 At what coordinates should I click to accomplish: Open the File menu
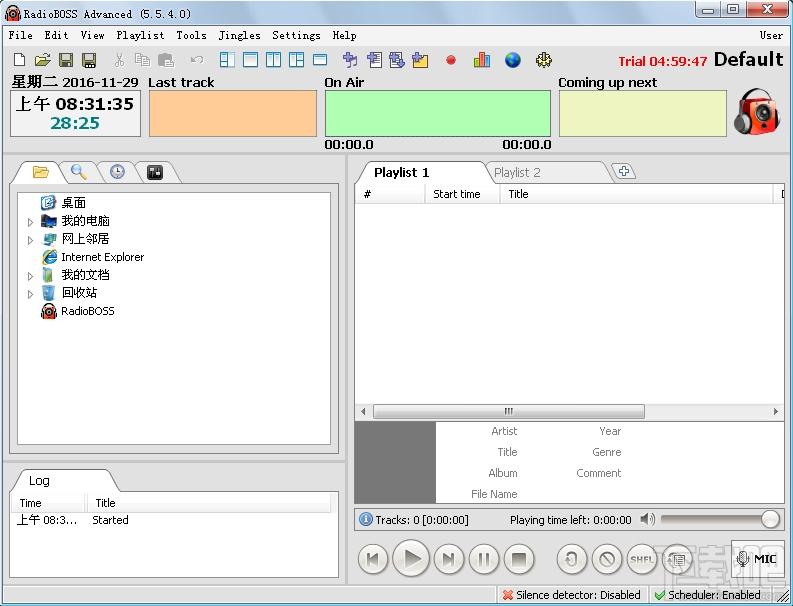click(21, 35)
